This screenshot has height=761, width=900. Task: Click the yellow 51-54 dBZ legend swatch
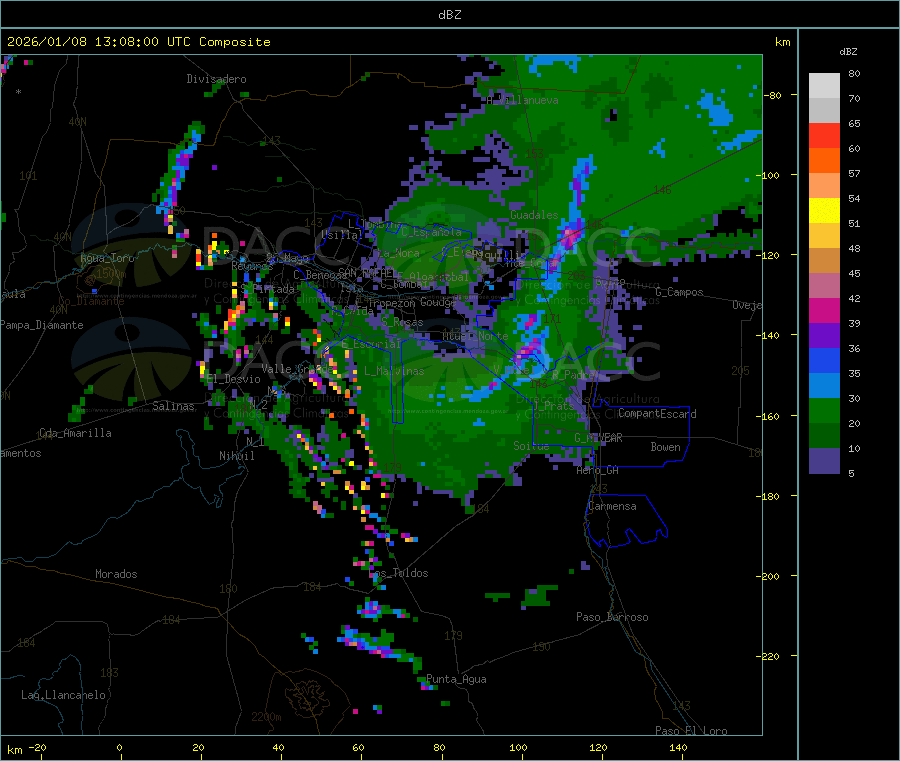pos(824,211)
